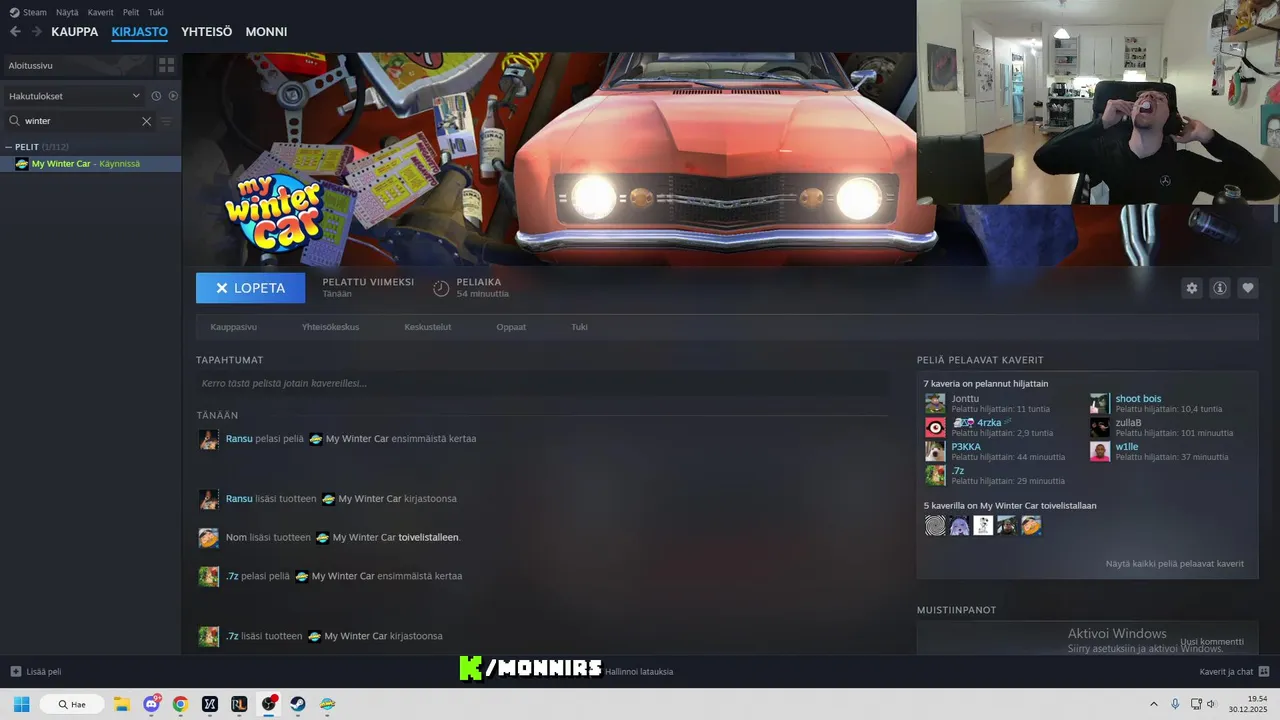Open Kaverit ja chat

click(x=1226, y=672)
